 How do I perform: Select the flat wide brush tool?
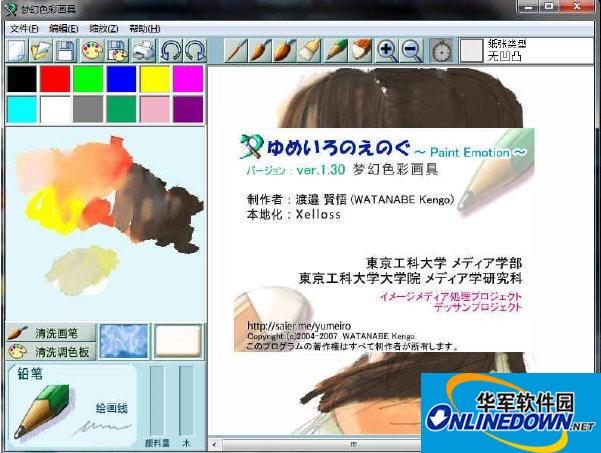(309, 50)
